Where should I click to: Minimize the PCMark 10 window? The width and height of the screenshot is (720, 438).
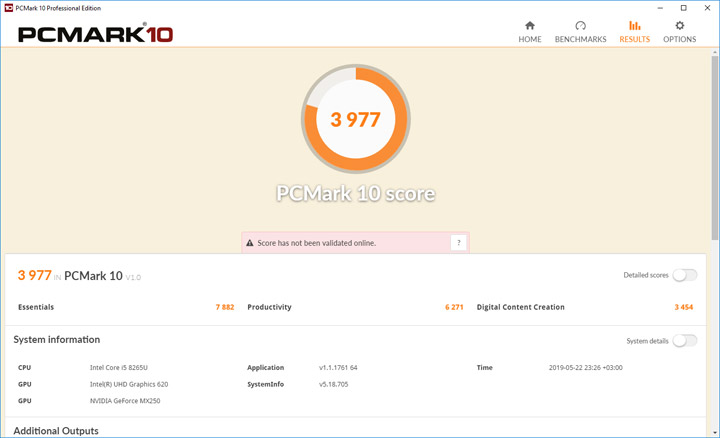point(660,8)
